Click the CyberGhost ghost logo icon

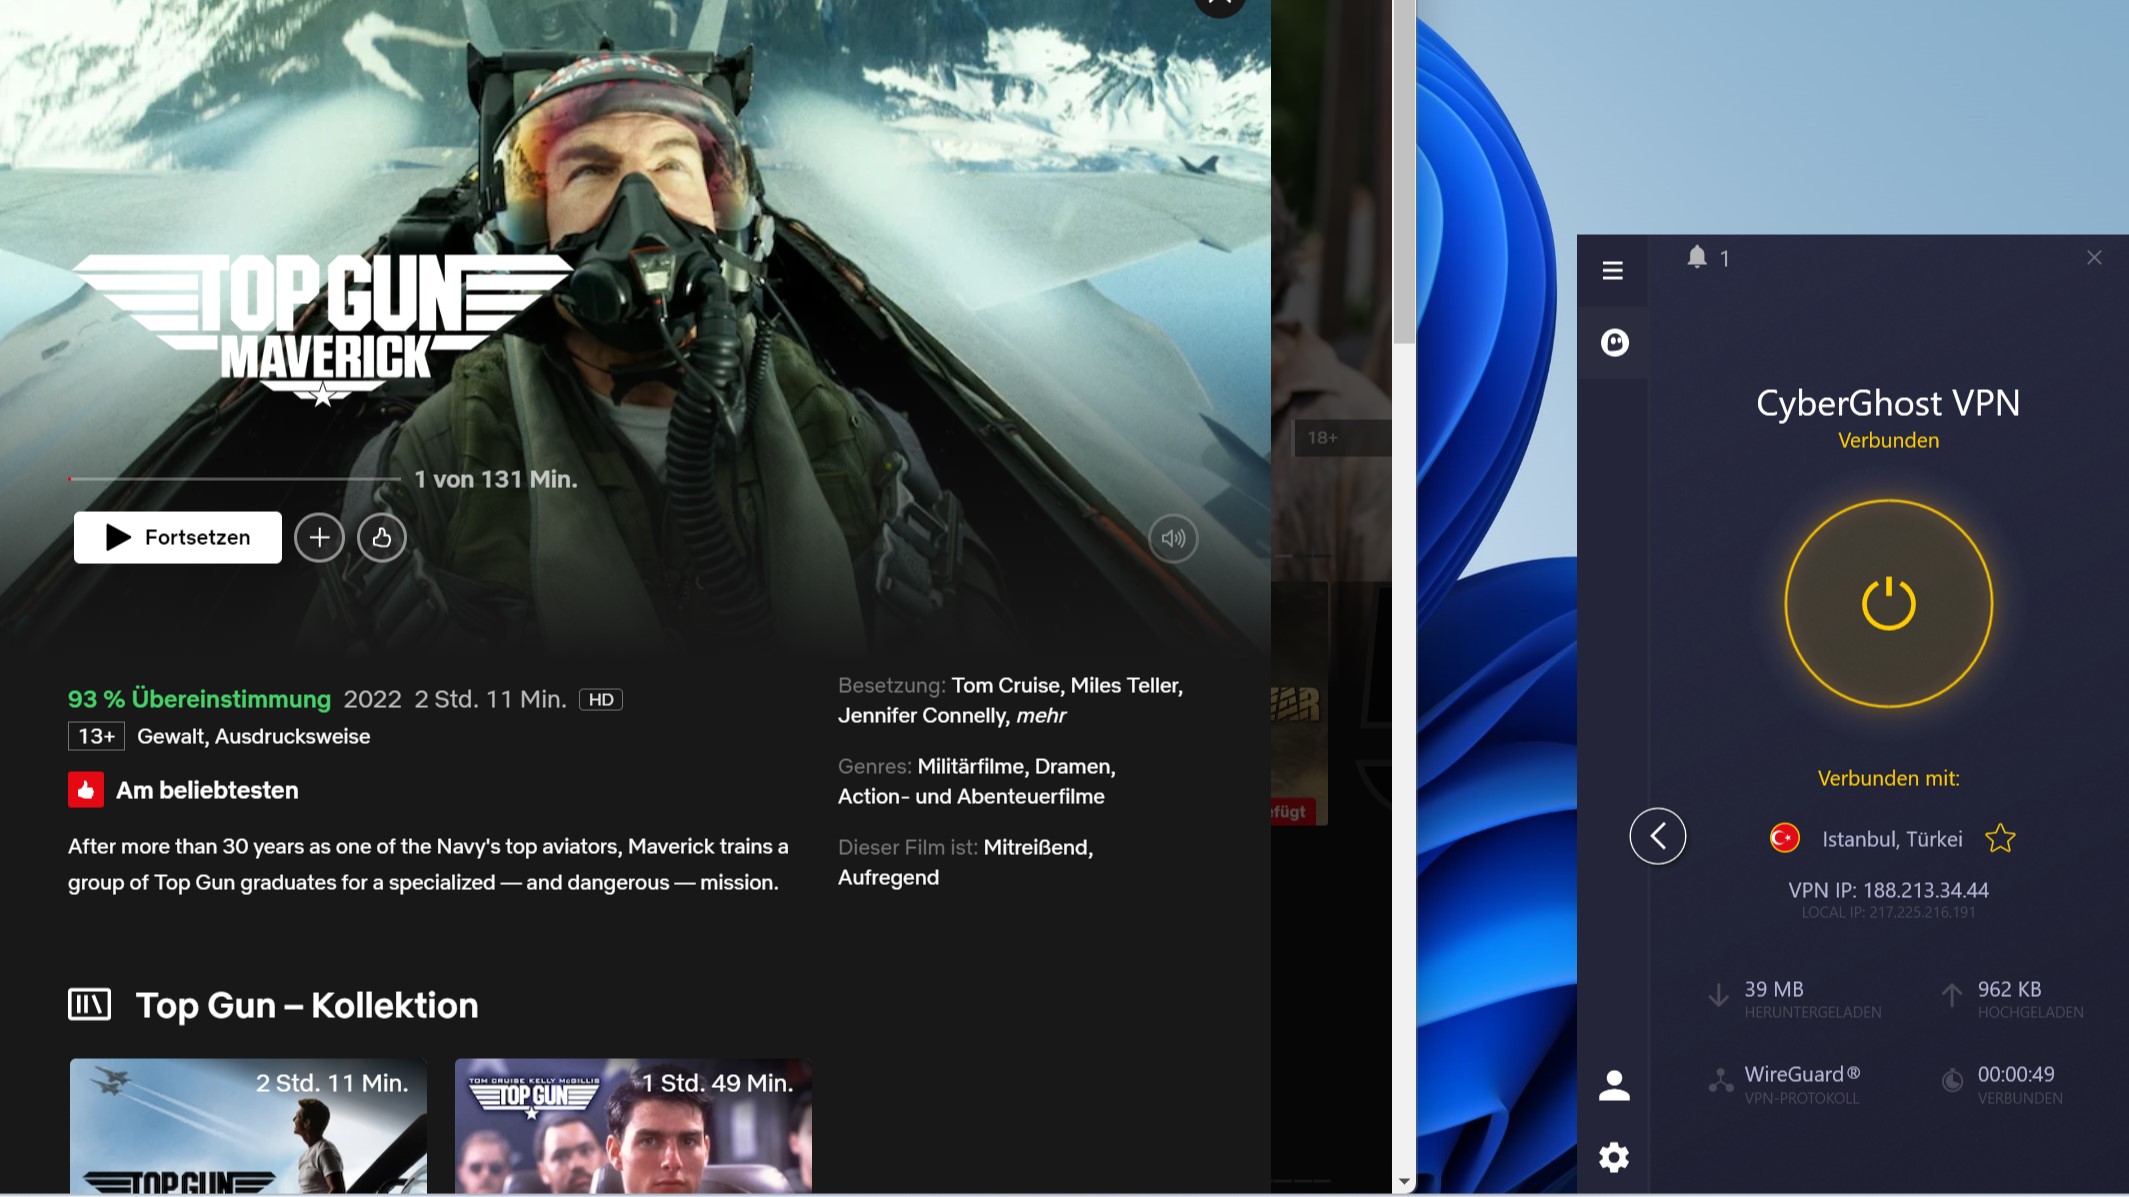1614,343
